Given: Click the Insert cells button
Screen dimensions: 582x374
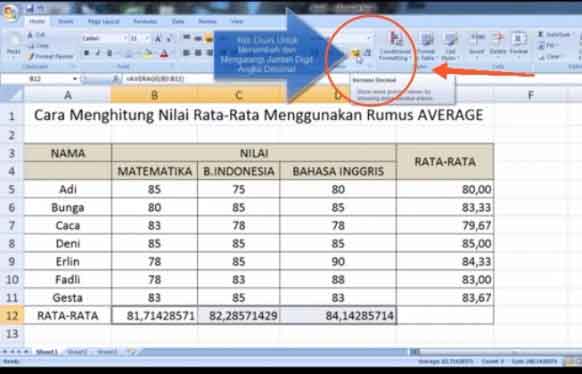Looking at the screenshot, I should coord(477,46).
